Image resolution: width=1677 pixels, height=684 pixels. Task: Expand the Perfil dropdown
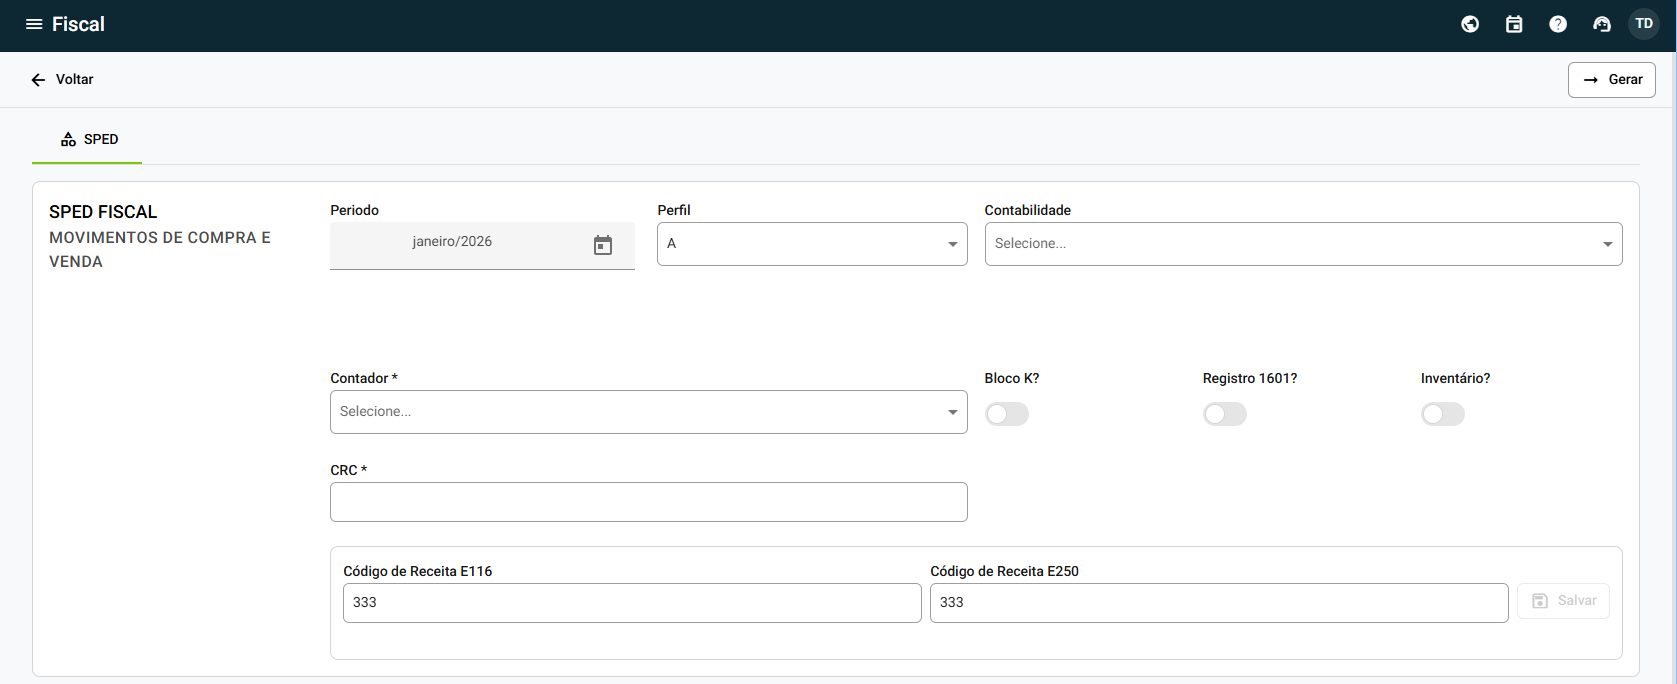click(x=812, y=244)
